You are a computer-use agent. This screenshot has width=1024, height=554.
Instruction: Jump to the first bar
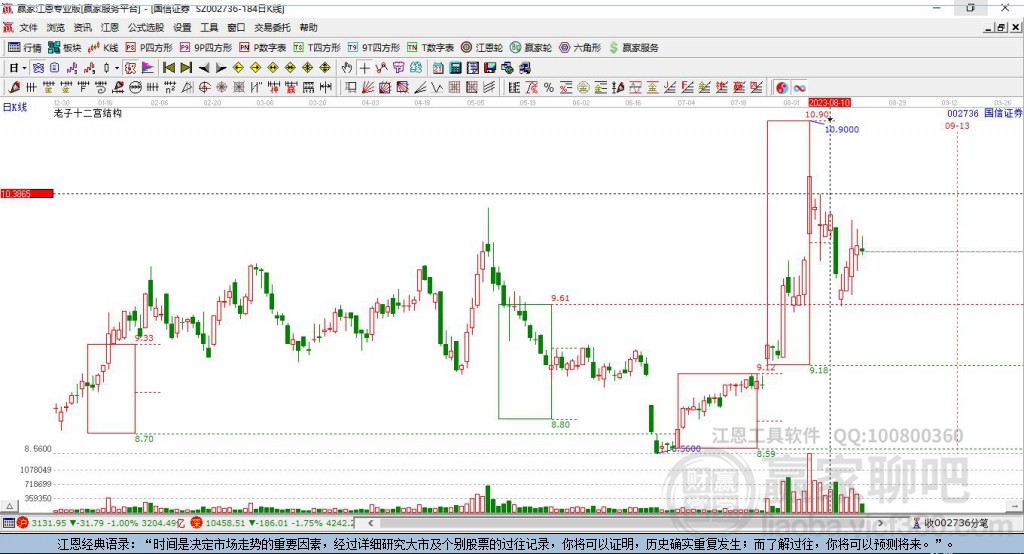(168, 68)
